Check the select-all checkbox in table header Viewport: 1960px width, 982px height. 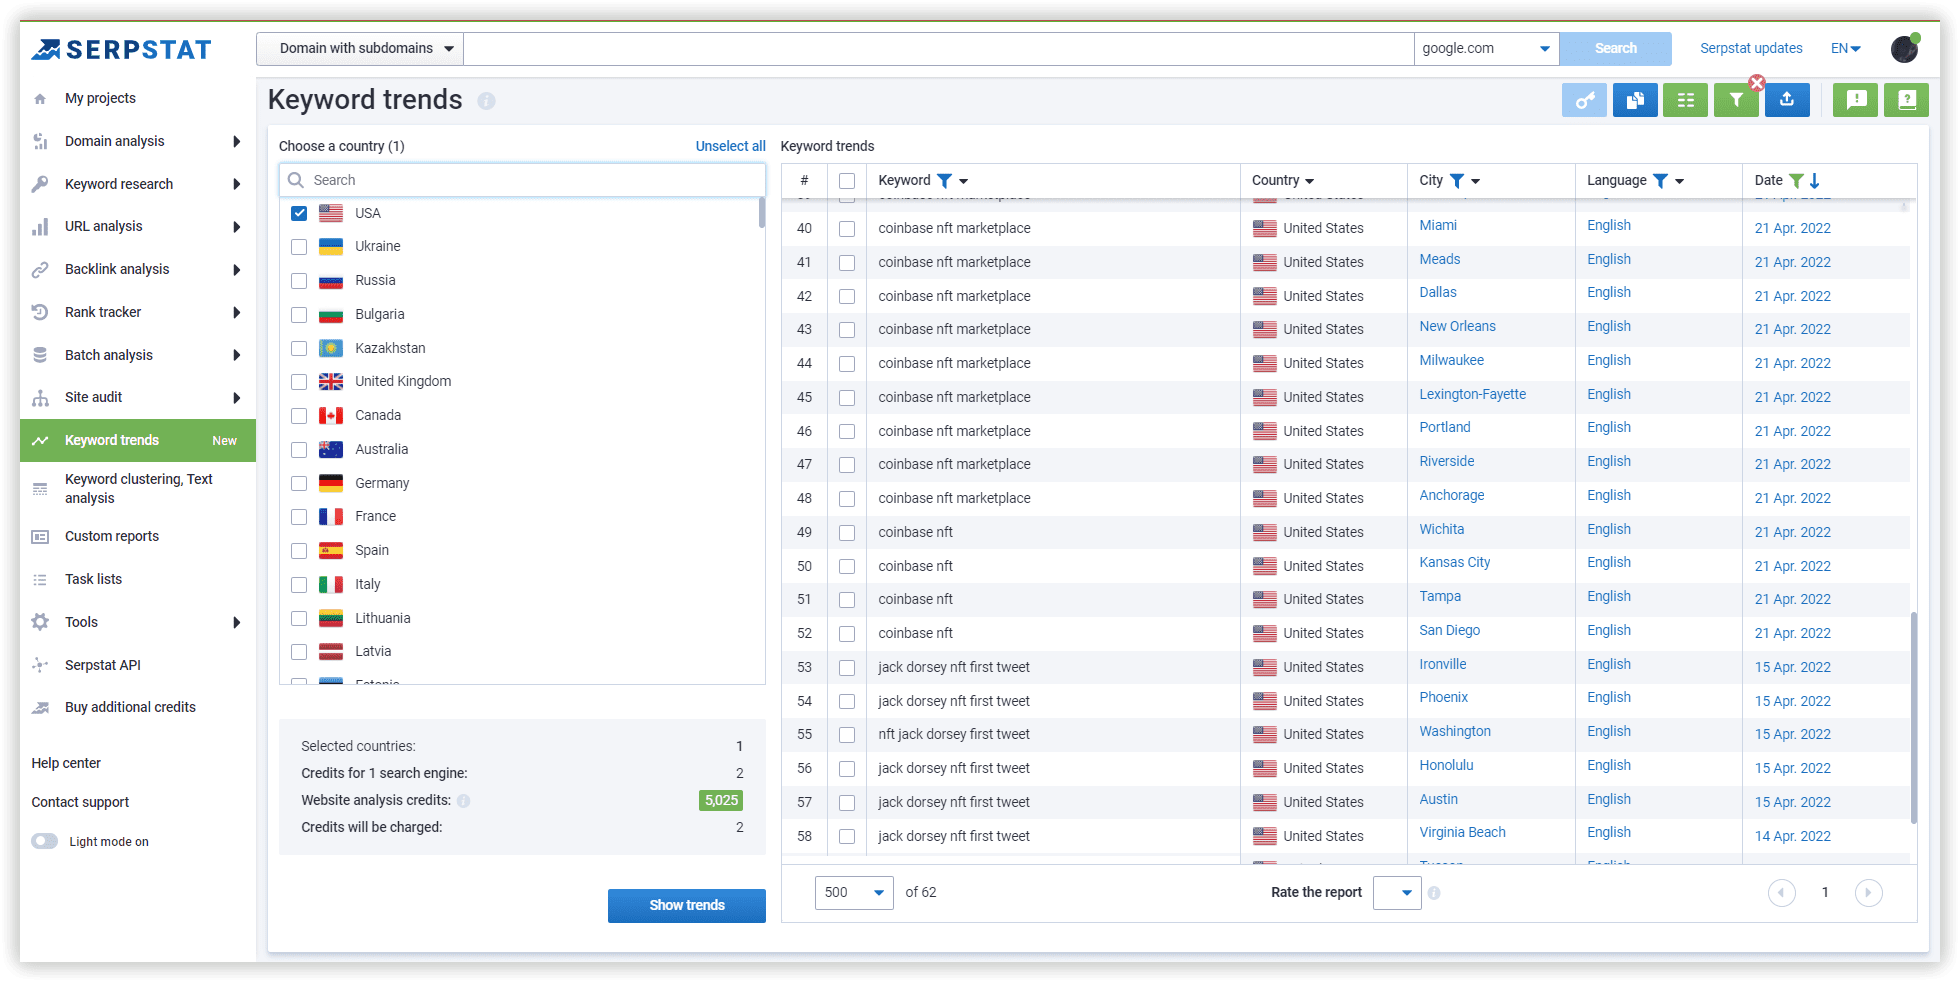tap(847, 181)
